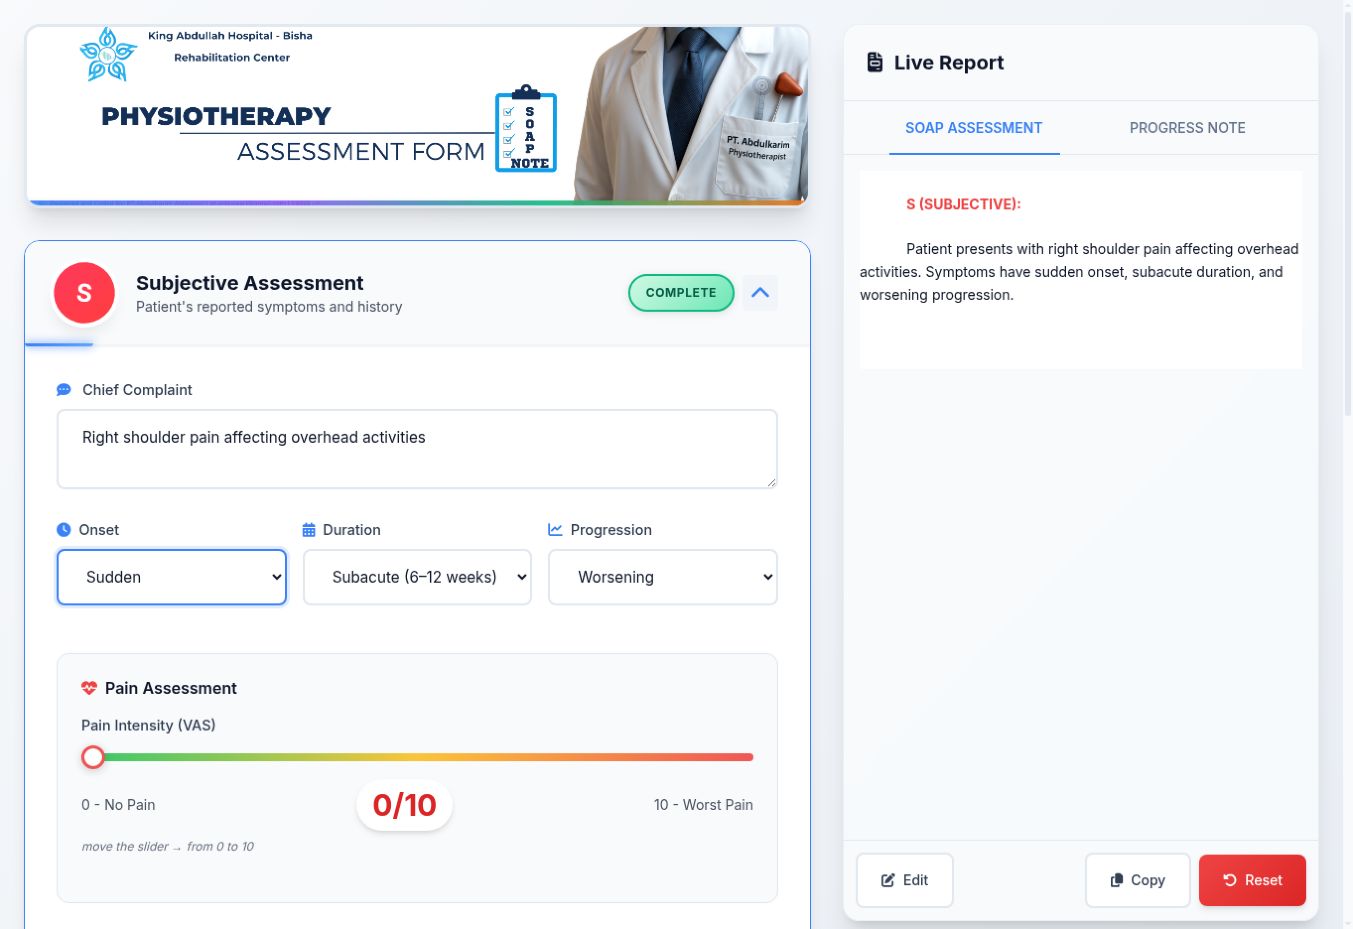Click the Pain Intensity VAS slider handle
Image resolution: width=1353 pixels, height=929 pixels.
coord(93,757)
